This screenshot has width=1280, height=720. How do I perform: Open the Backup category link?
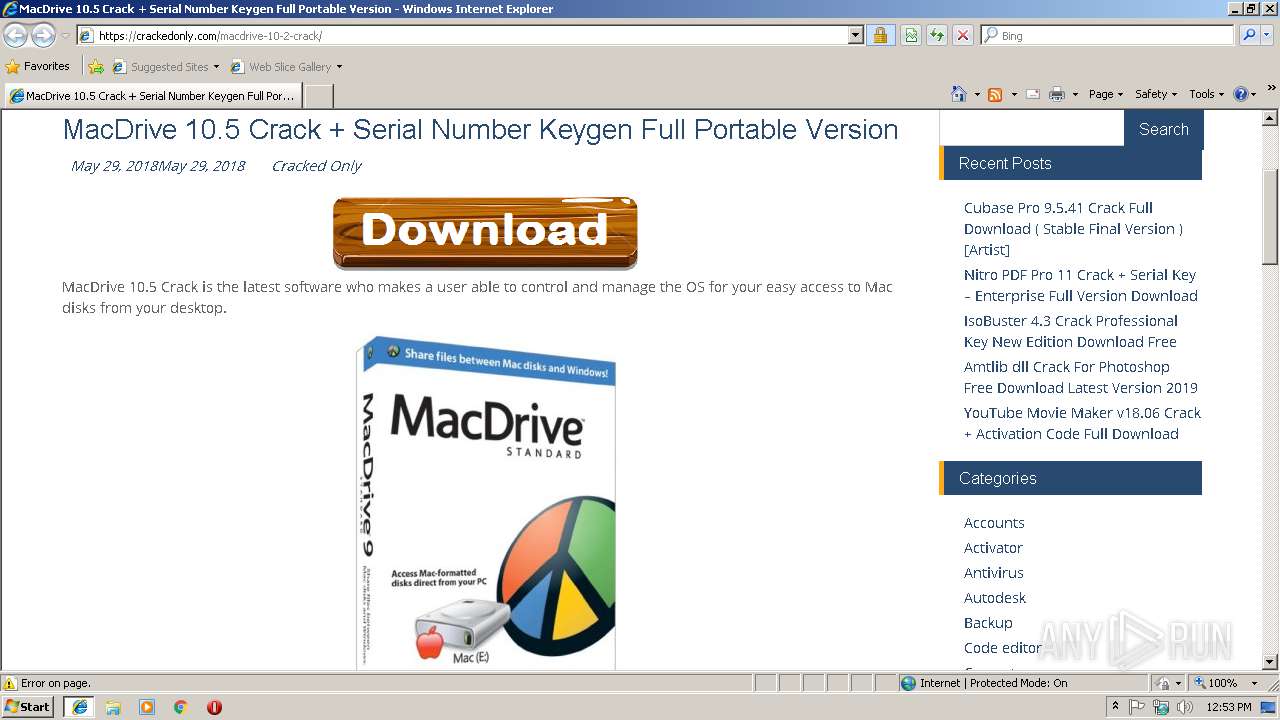coord(988,623)
